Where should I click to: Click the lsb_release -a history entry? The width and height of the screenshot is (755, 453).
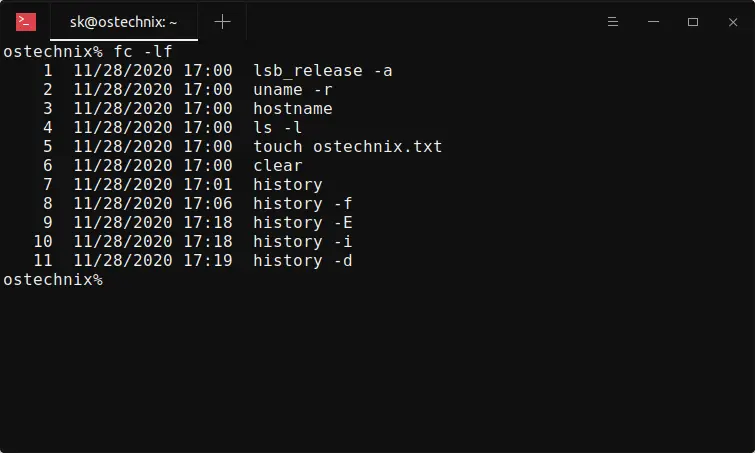point(323,71)
